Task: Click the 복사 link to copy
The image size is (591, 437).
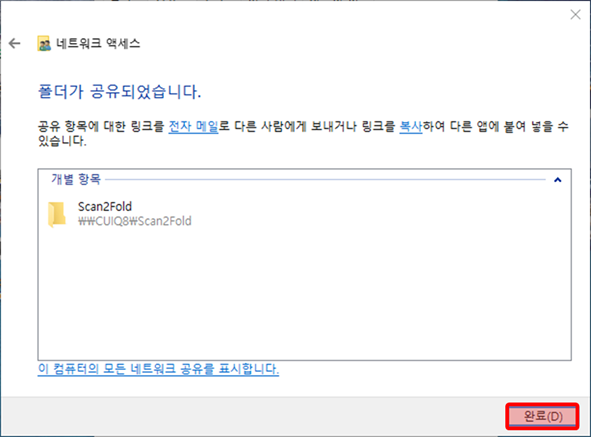Action: pyautogui.click(x=410, y=126)
